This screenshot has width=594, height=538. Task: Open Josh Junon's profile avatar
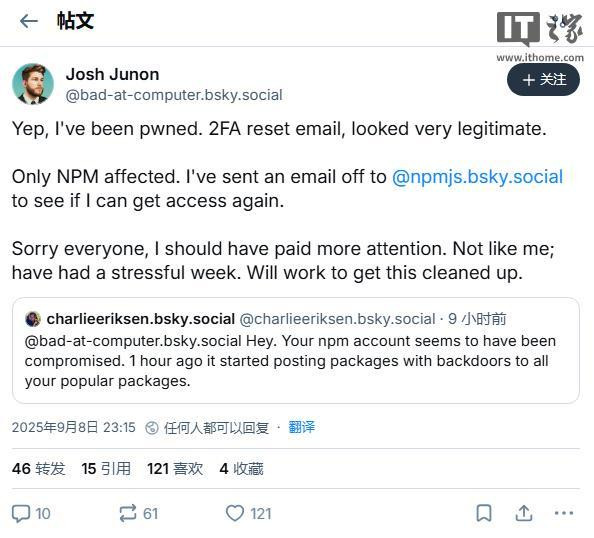point(33,84)
